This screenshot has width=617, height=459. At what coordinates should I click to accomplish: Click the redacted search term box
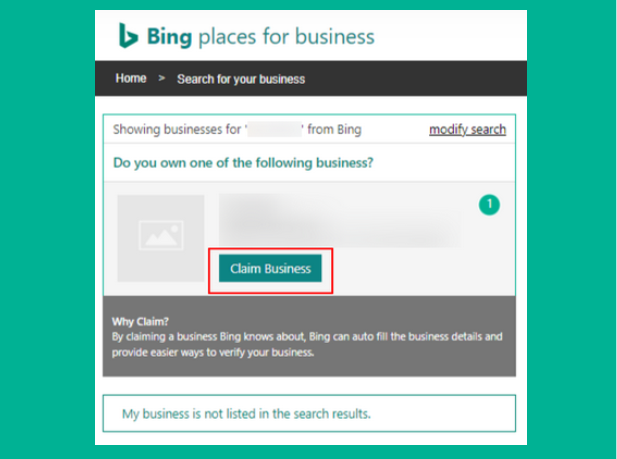coord(274,129)
